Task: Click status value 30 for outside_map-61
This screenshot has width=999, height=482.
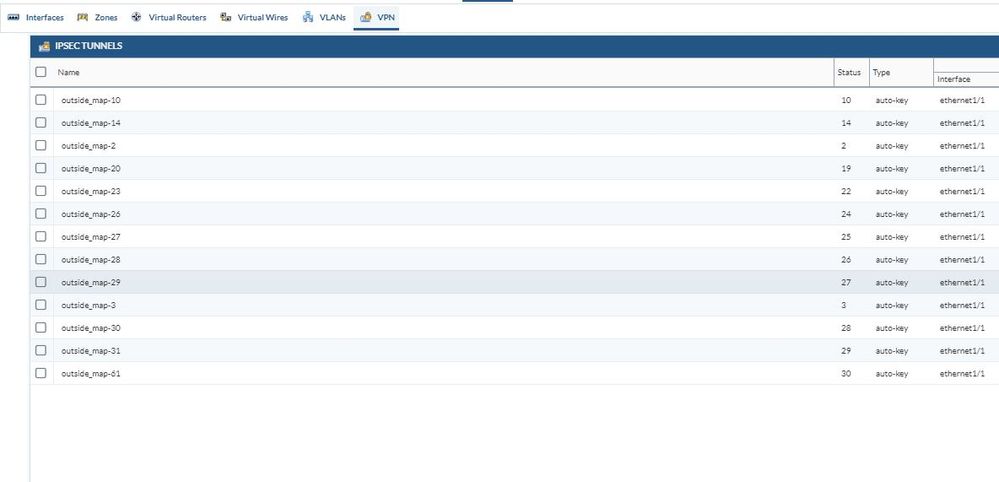Action: pos(846,374)
